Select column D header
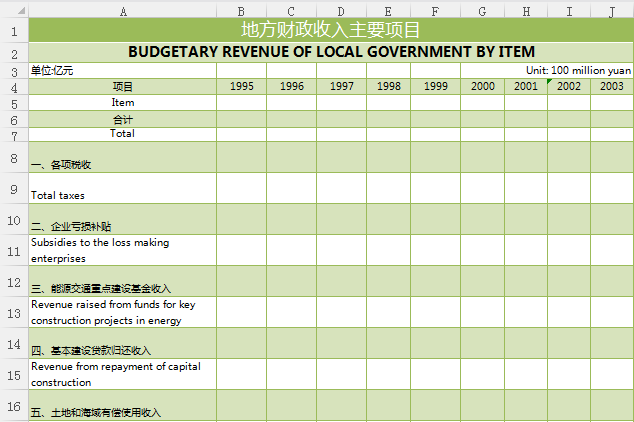Image resolution: width=634 pixels, height=422 pixels. [341, 11]
